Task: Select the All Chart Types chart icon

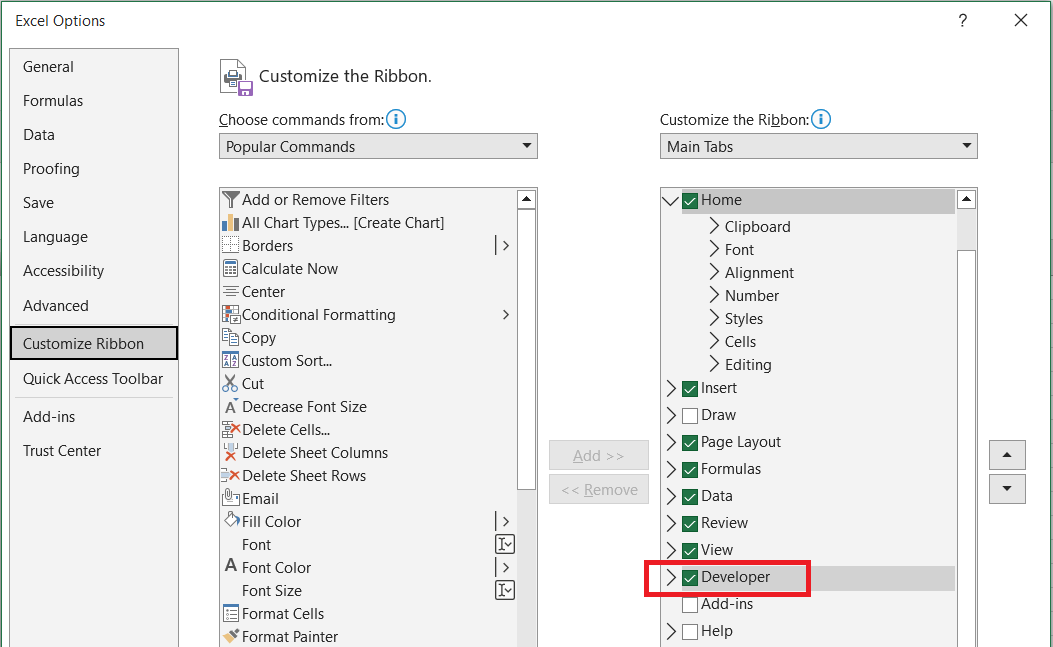Action: coord(231,223)
